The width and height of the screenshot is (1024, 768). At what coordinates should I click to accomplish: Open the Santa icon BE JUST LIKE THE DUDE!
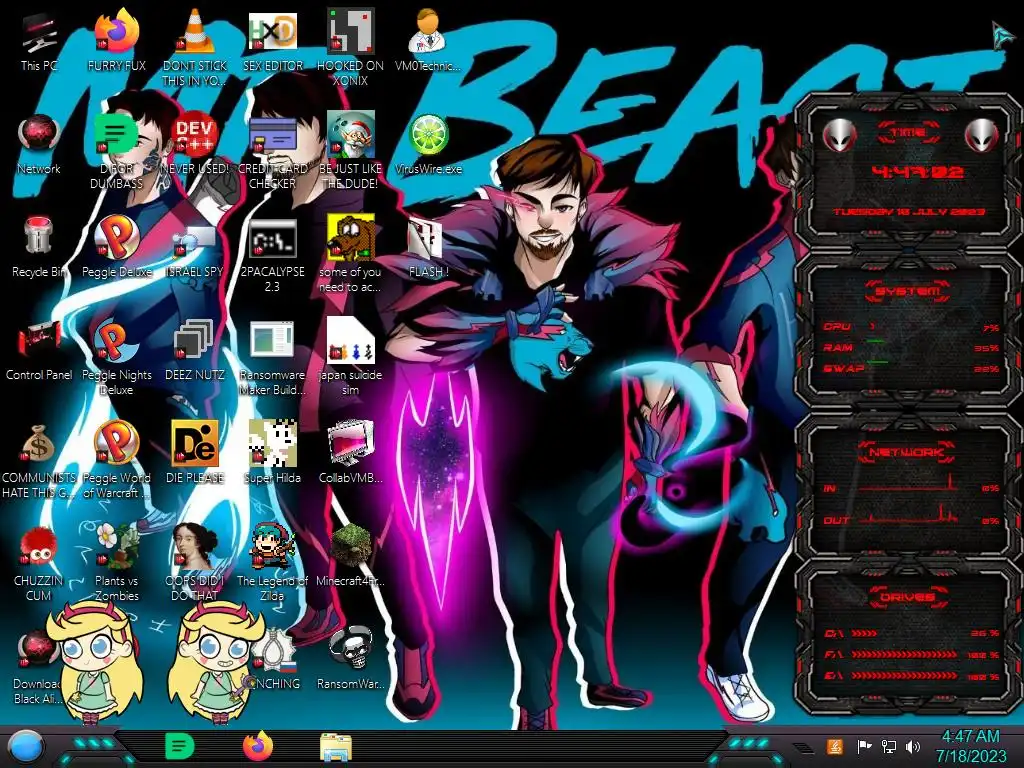pyautogui.click(x=351, y=150)
